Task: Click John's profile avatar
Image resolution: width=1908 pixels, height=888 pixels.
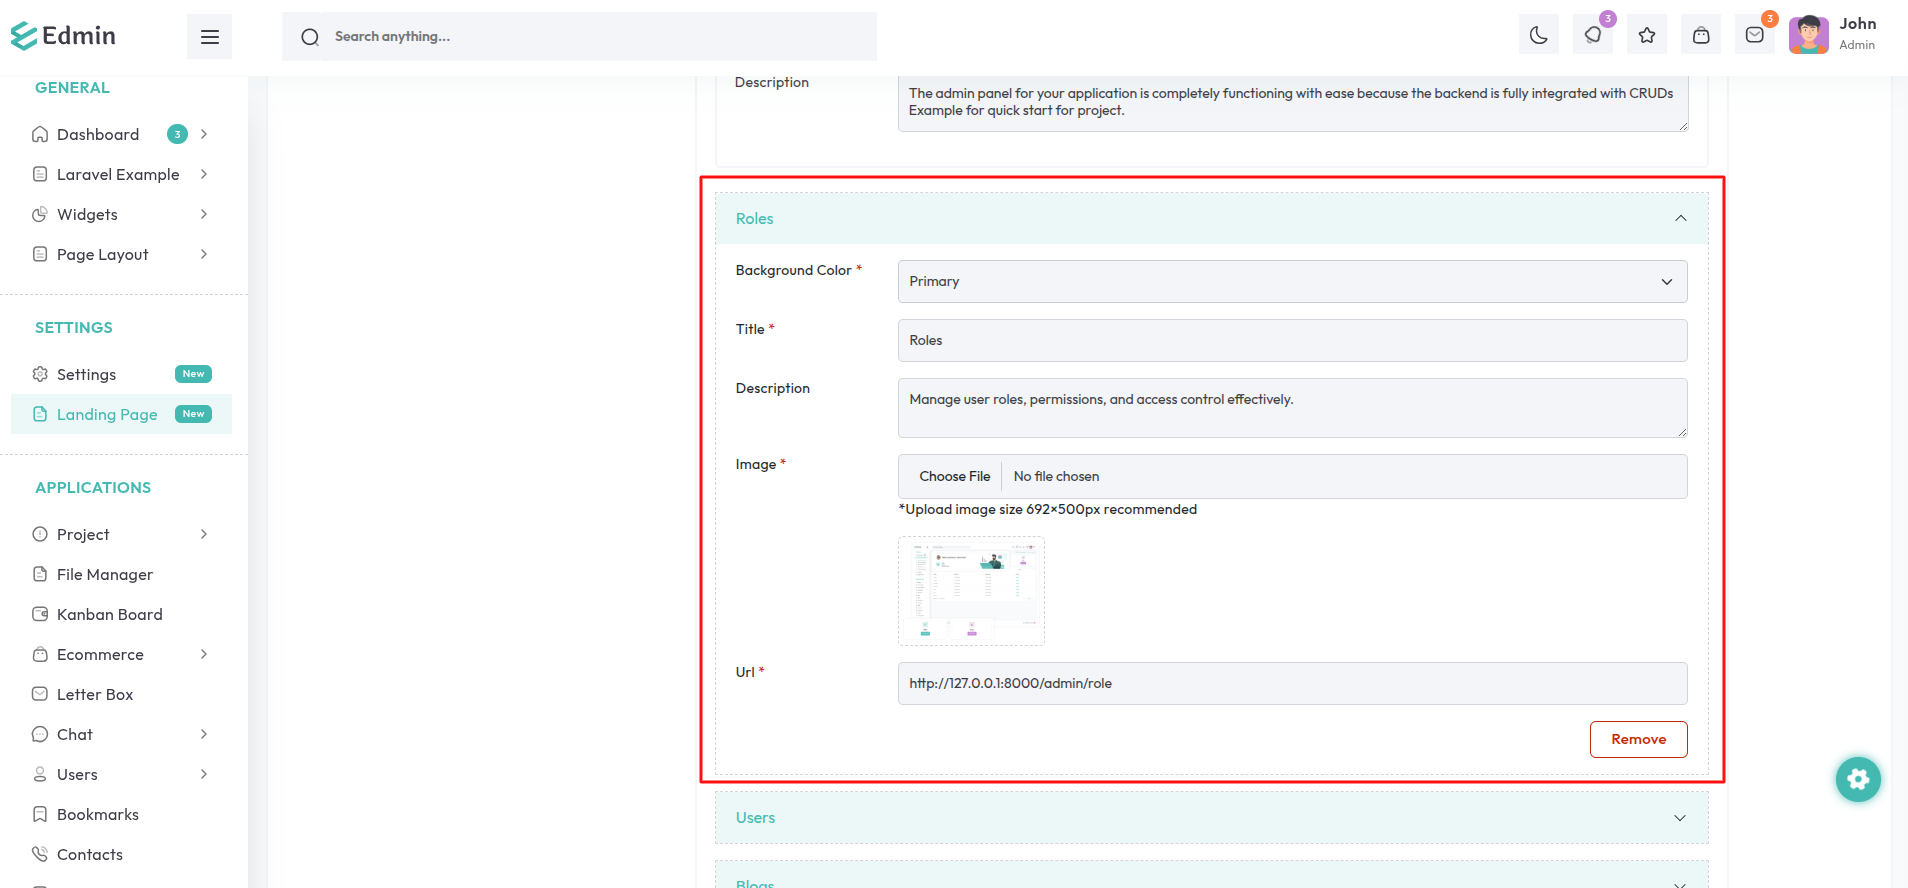Action: (x=1808, y=35)
